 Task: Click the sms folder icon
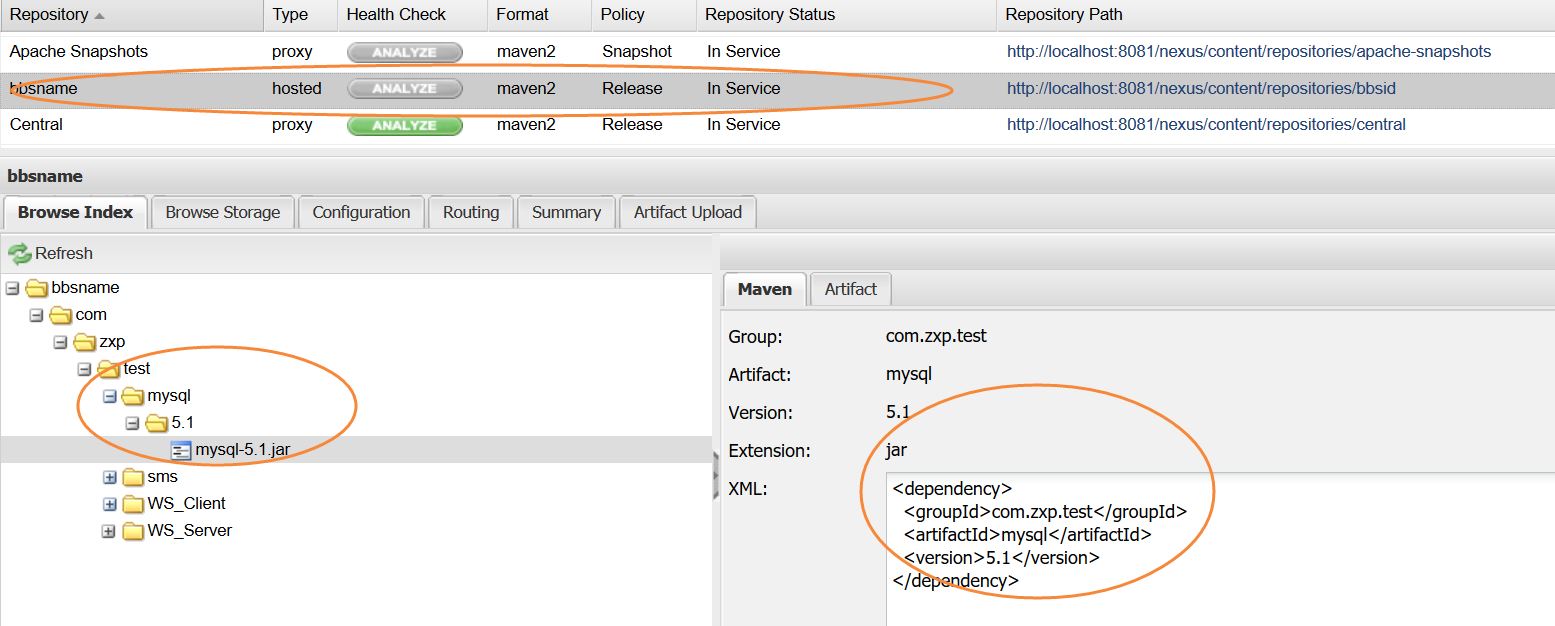[133, 477]
